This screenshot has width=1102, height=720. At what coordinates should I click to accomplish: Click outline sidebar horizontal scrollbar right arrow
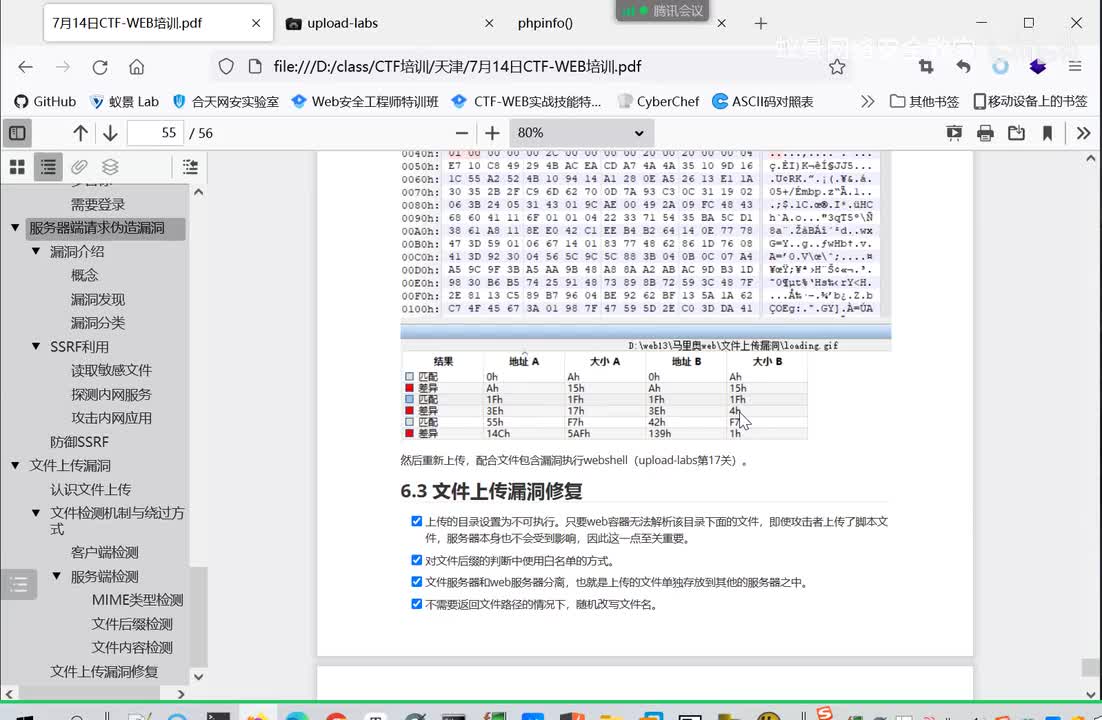(181, 694)
